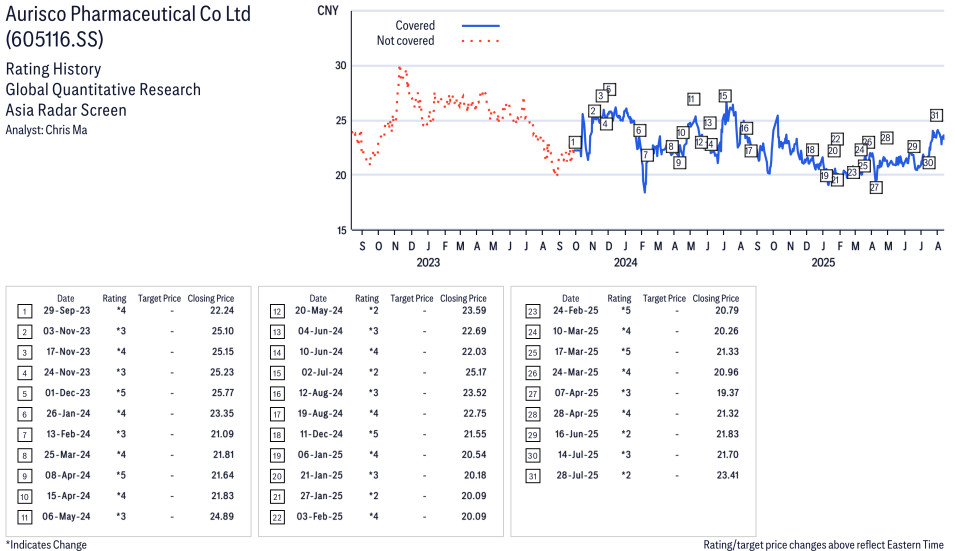
Task: Click the closing price 24.89
Action: [x=222, y=516]
